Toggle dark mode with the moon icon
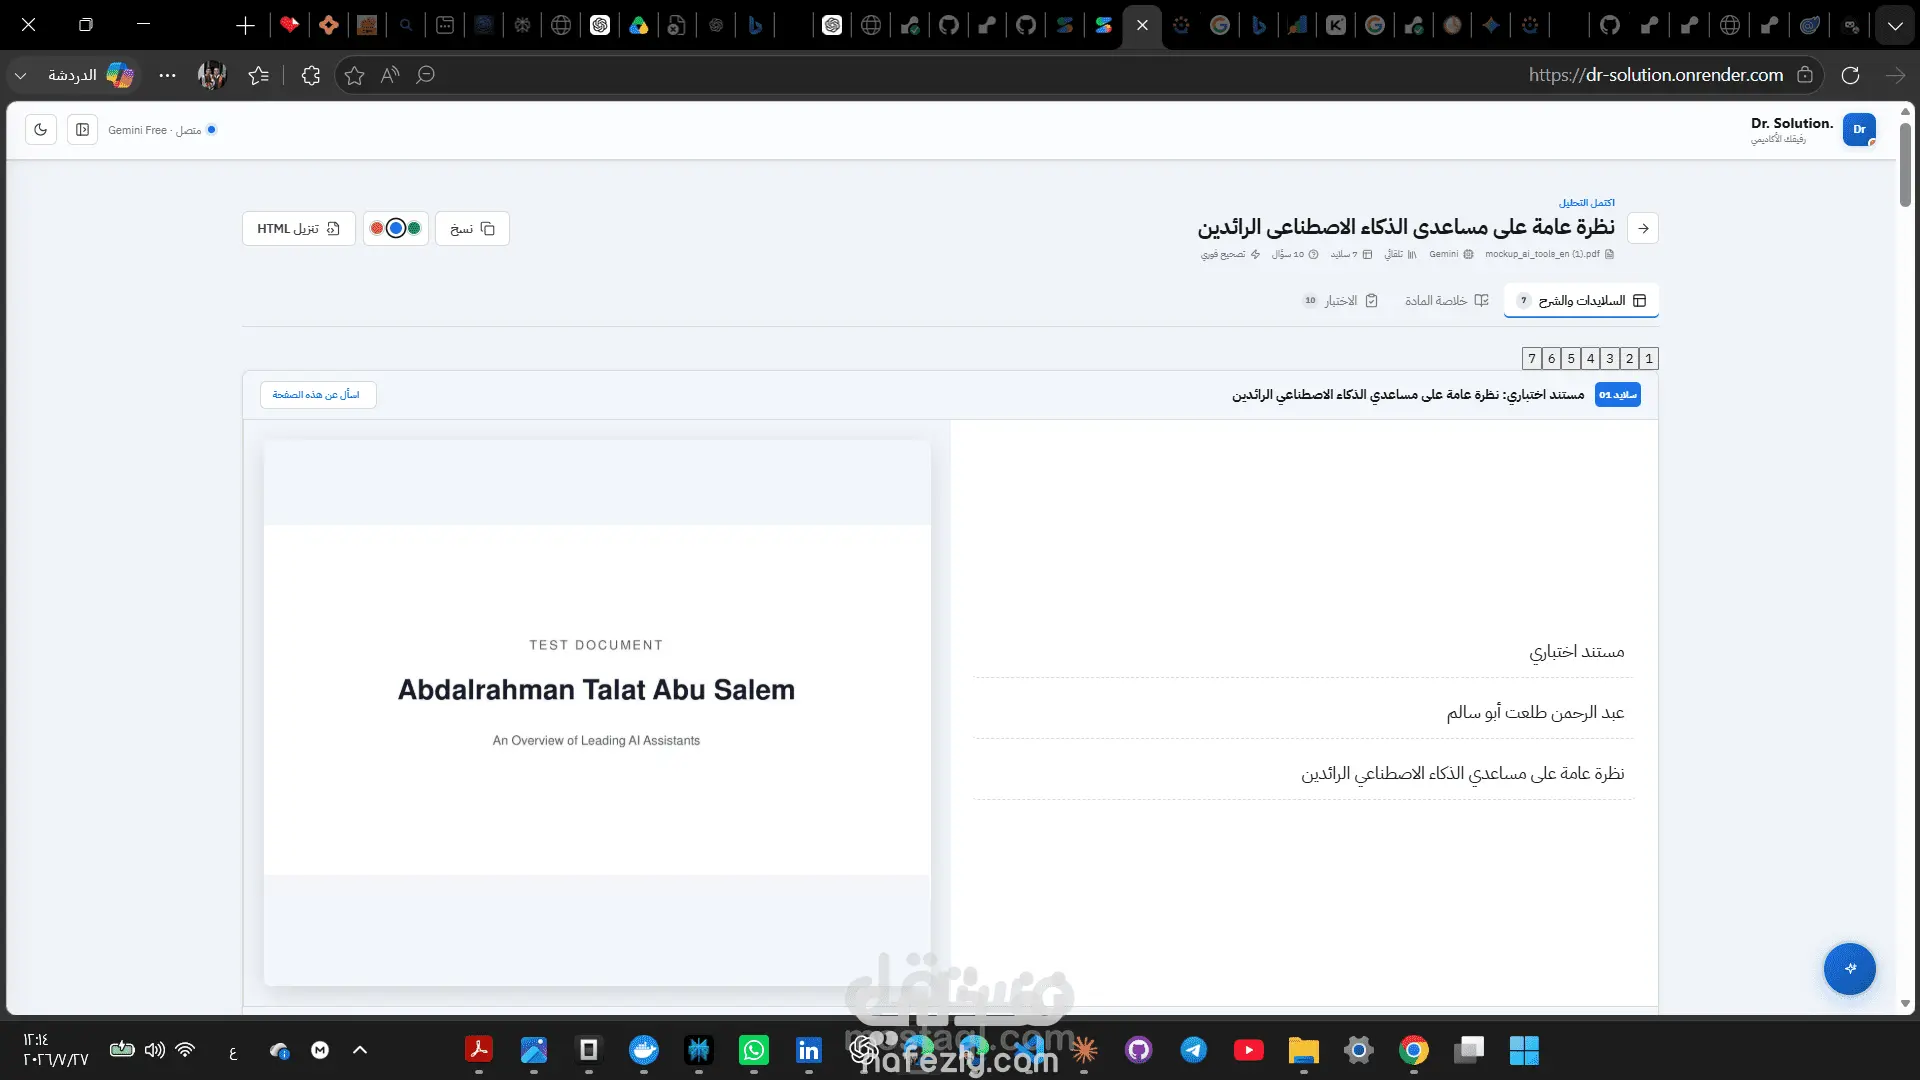This screenshot has width=1920, height=1080. (41, 130)
